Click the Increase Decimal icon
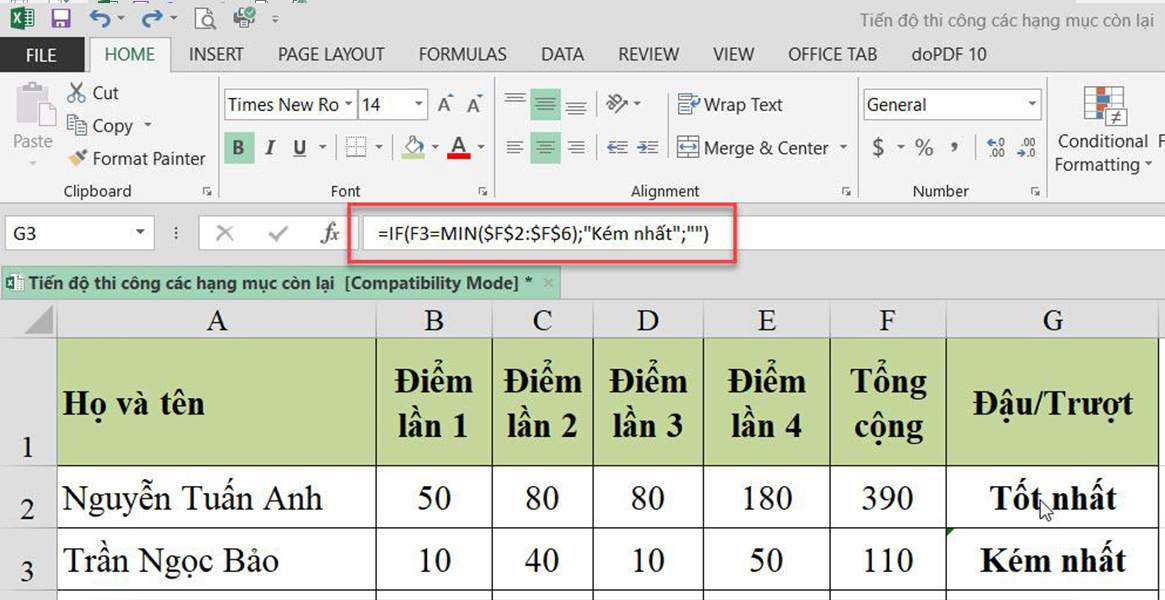The image size is (1165, 600). click(x=997, y=147)
